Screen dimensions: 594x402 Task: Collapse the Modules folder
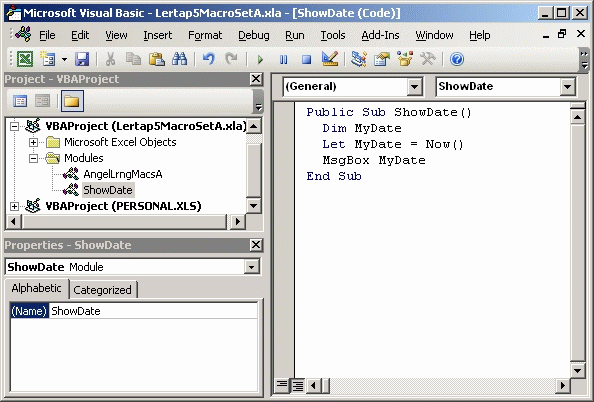pyautogui.click(x=34, y=158)
